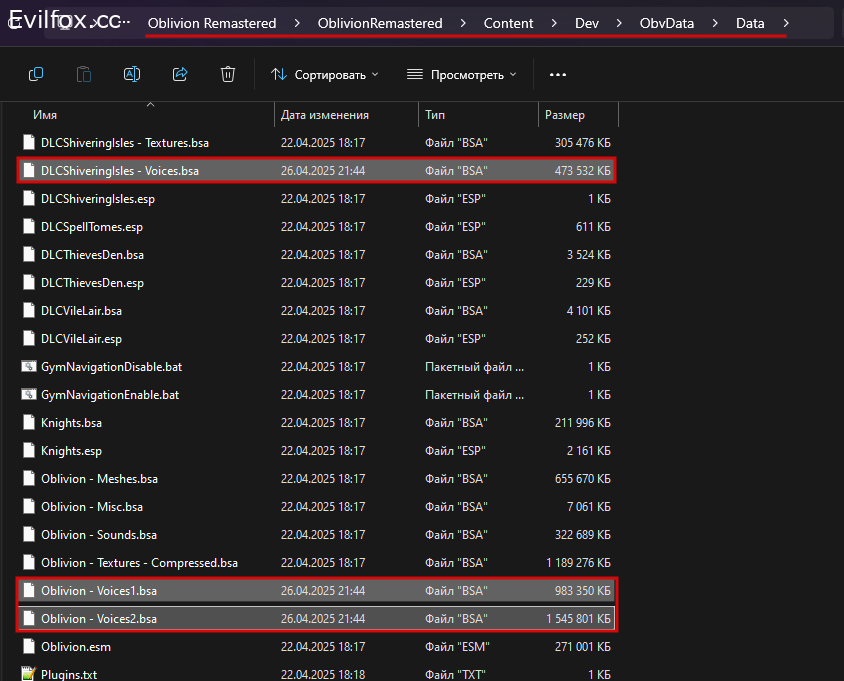Click file icon of Oblivion - Meshes.bsa
Screen dimensions: 844x681
click(29, 478)
